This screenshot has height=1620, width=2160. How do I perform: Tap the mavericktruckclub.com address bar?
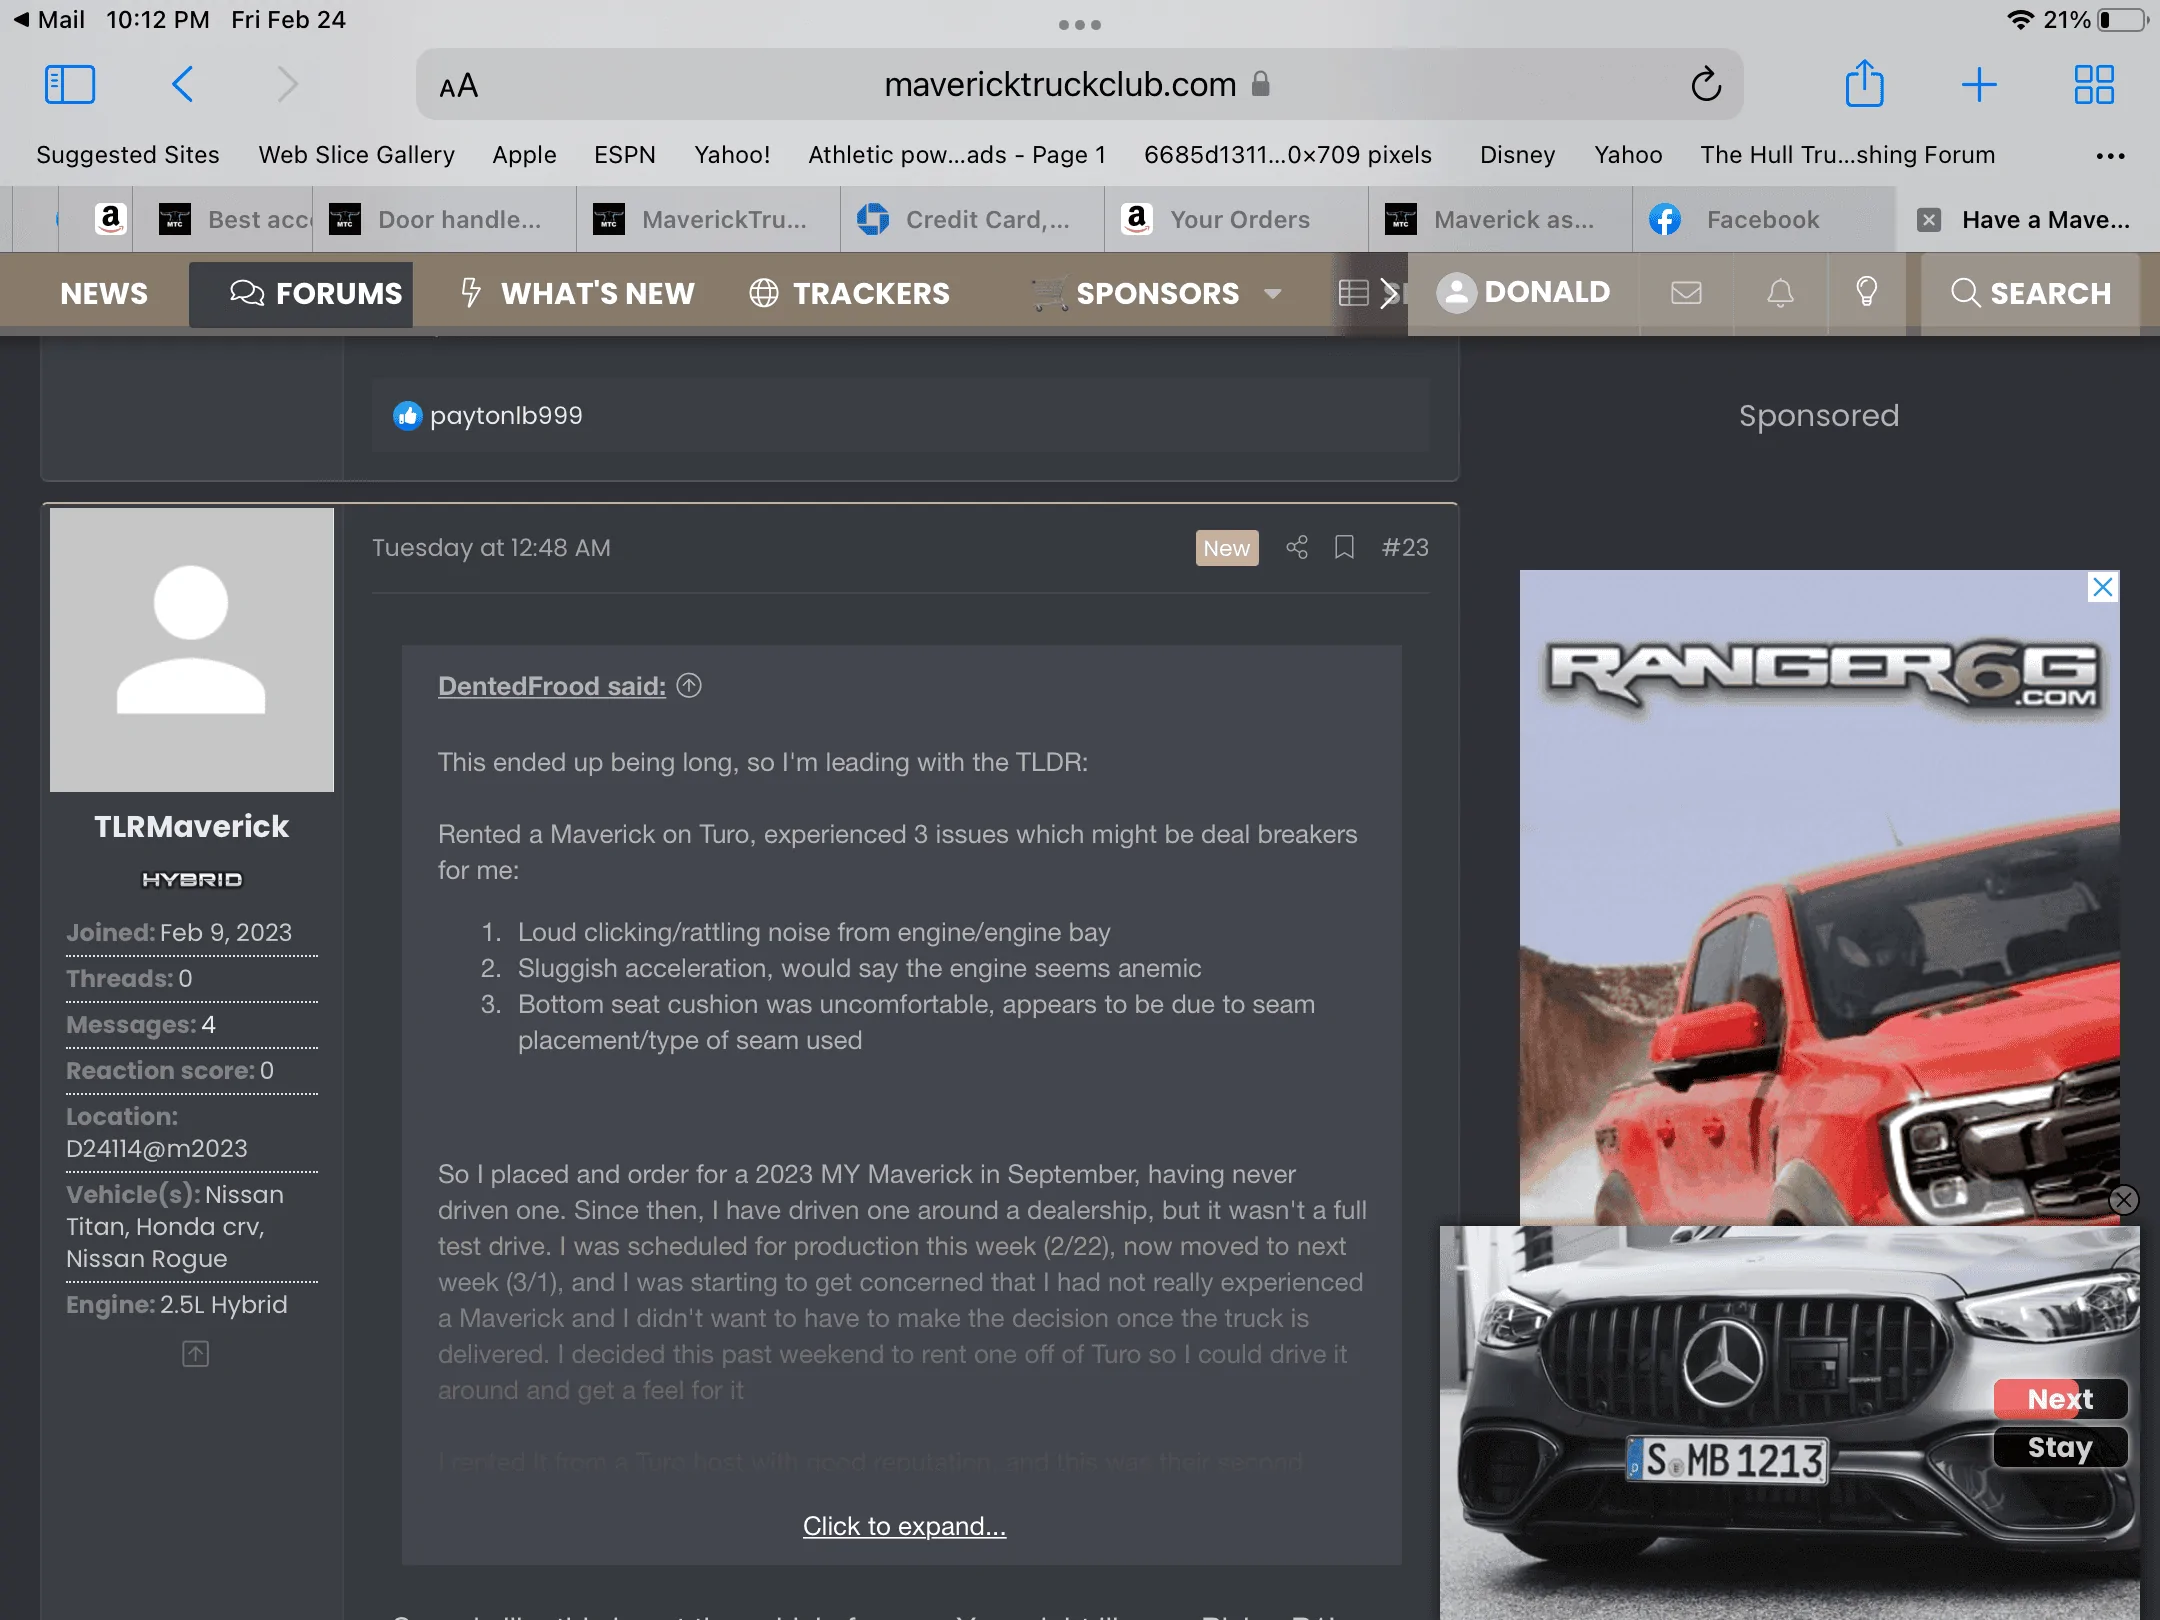[1080, 85]
